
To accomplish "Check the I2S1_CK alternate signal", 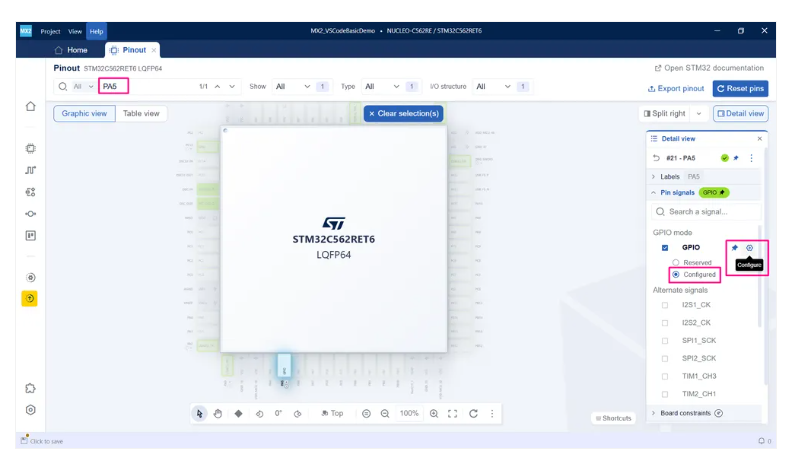I will tap(665, 305).
